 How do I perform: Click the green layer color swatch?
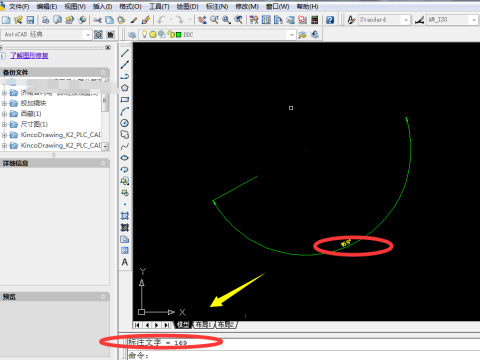pos(179,35)
